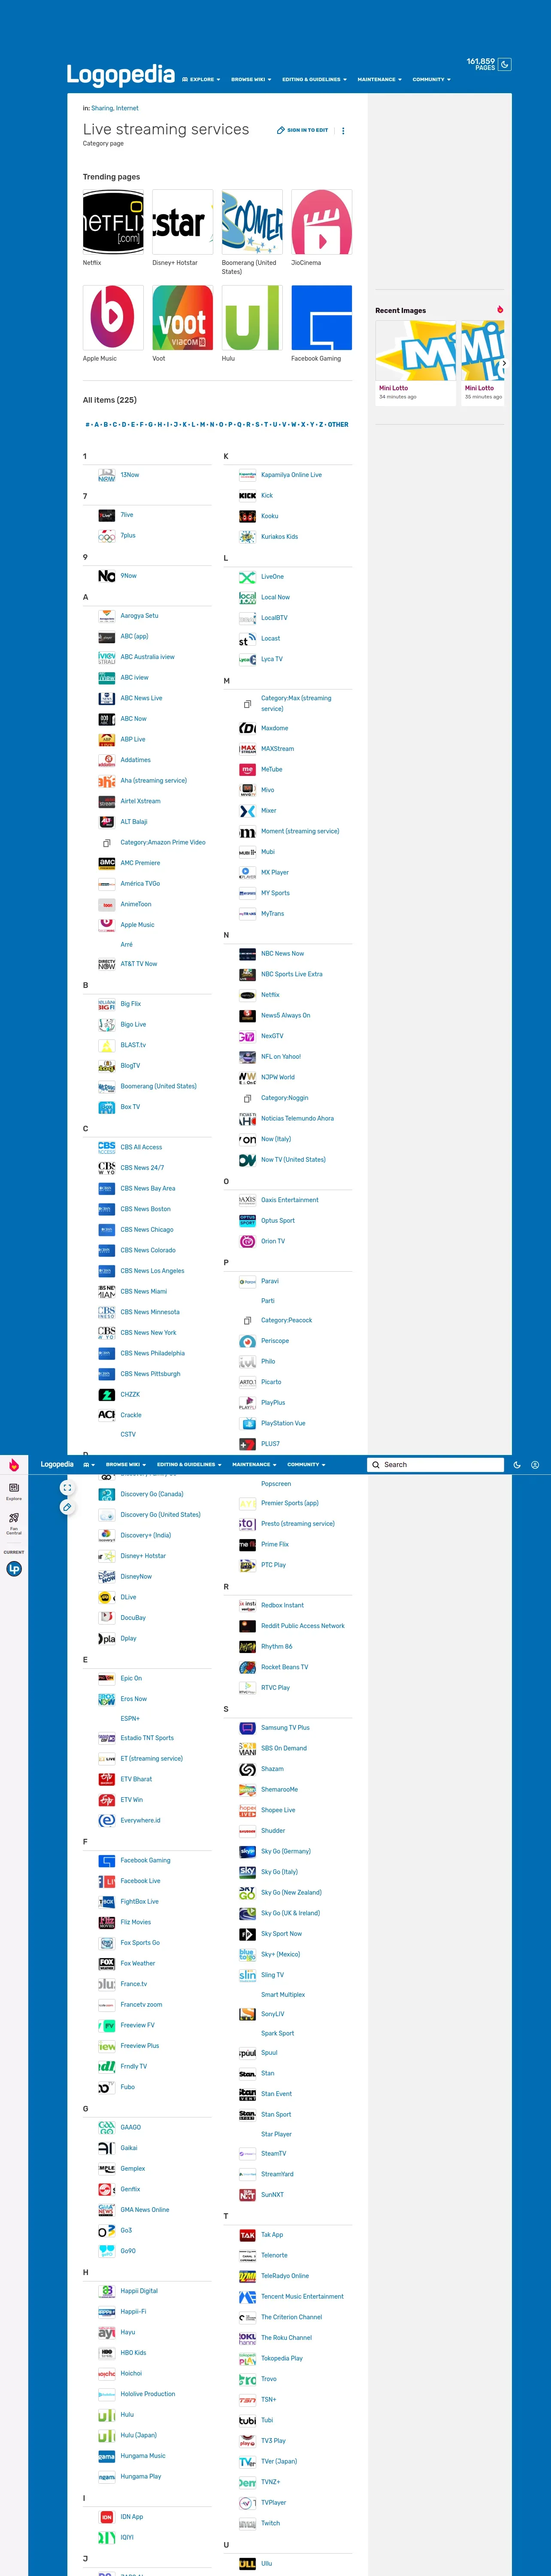Open the three-dot more options menu
Image resolution: width=551 pixels, height=2576 pixels.
[343, 130]
